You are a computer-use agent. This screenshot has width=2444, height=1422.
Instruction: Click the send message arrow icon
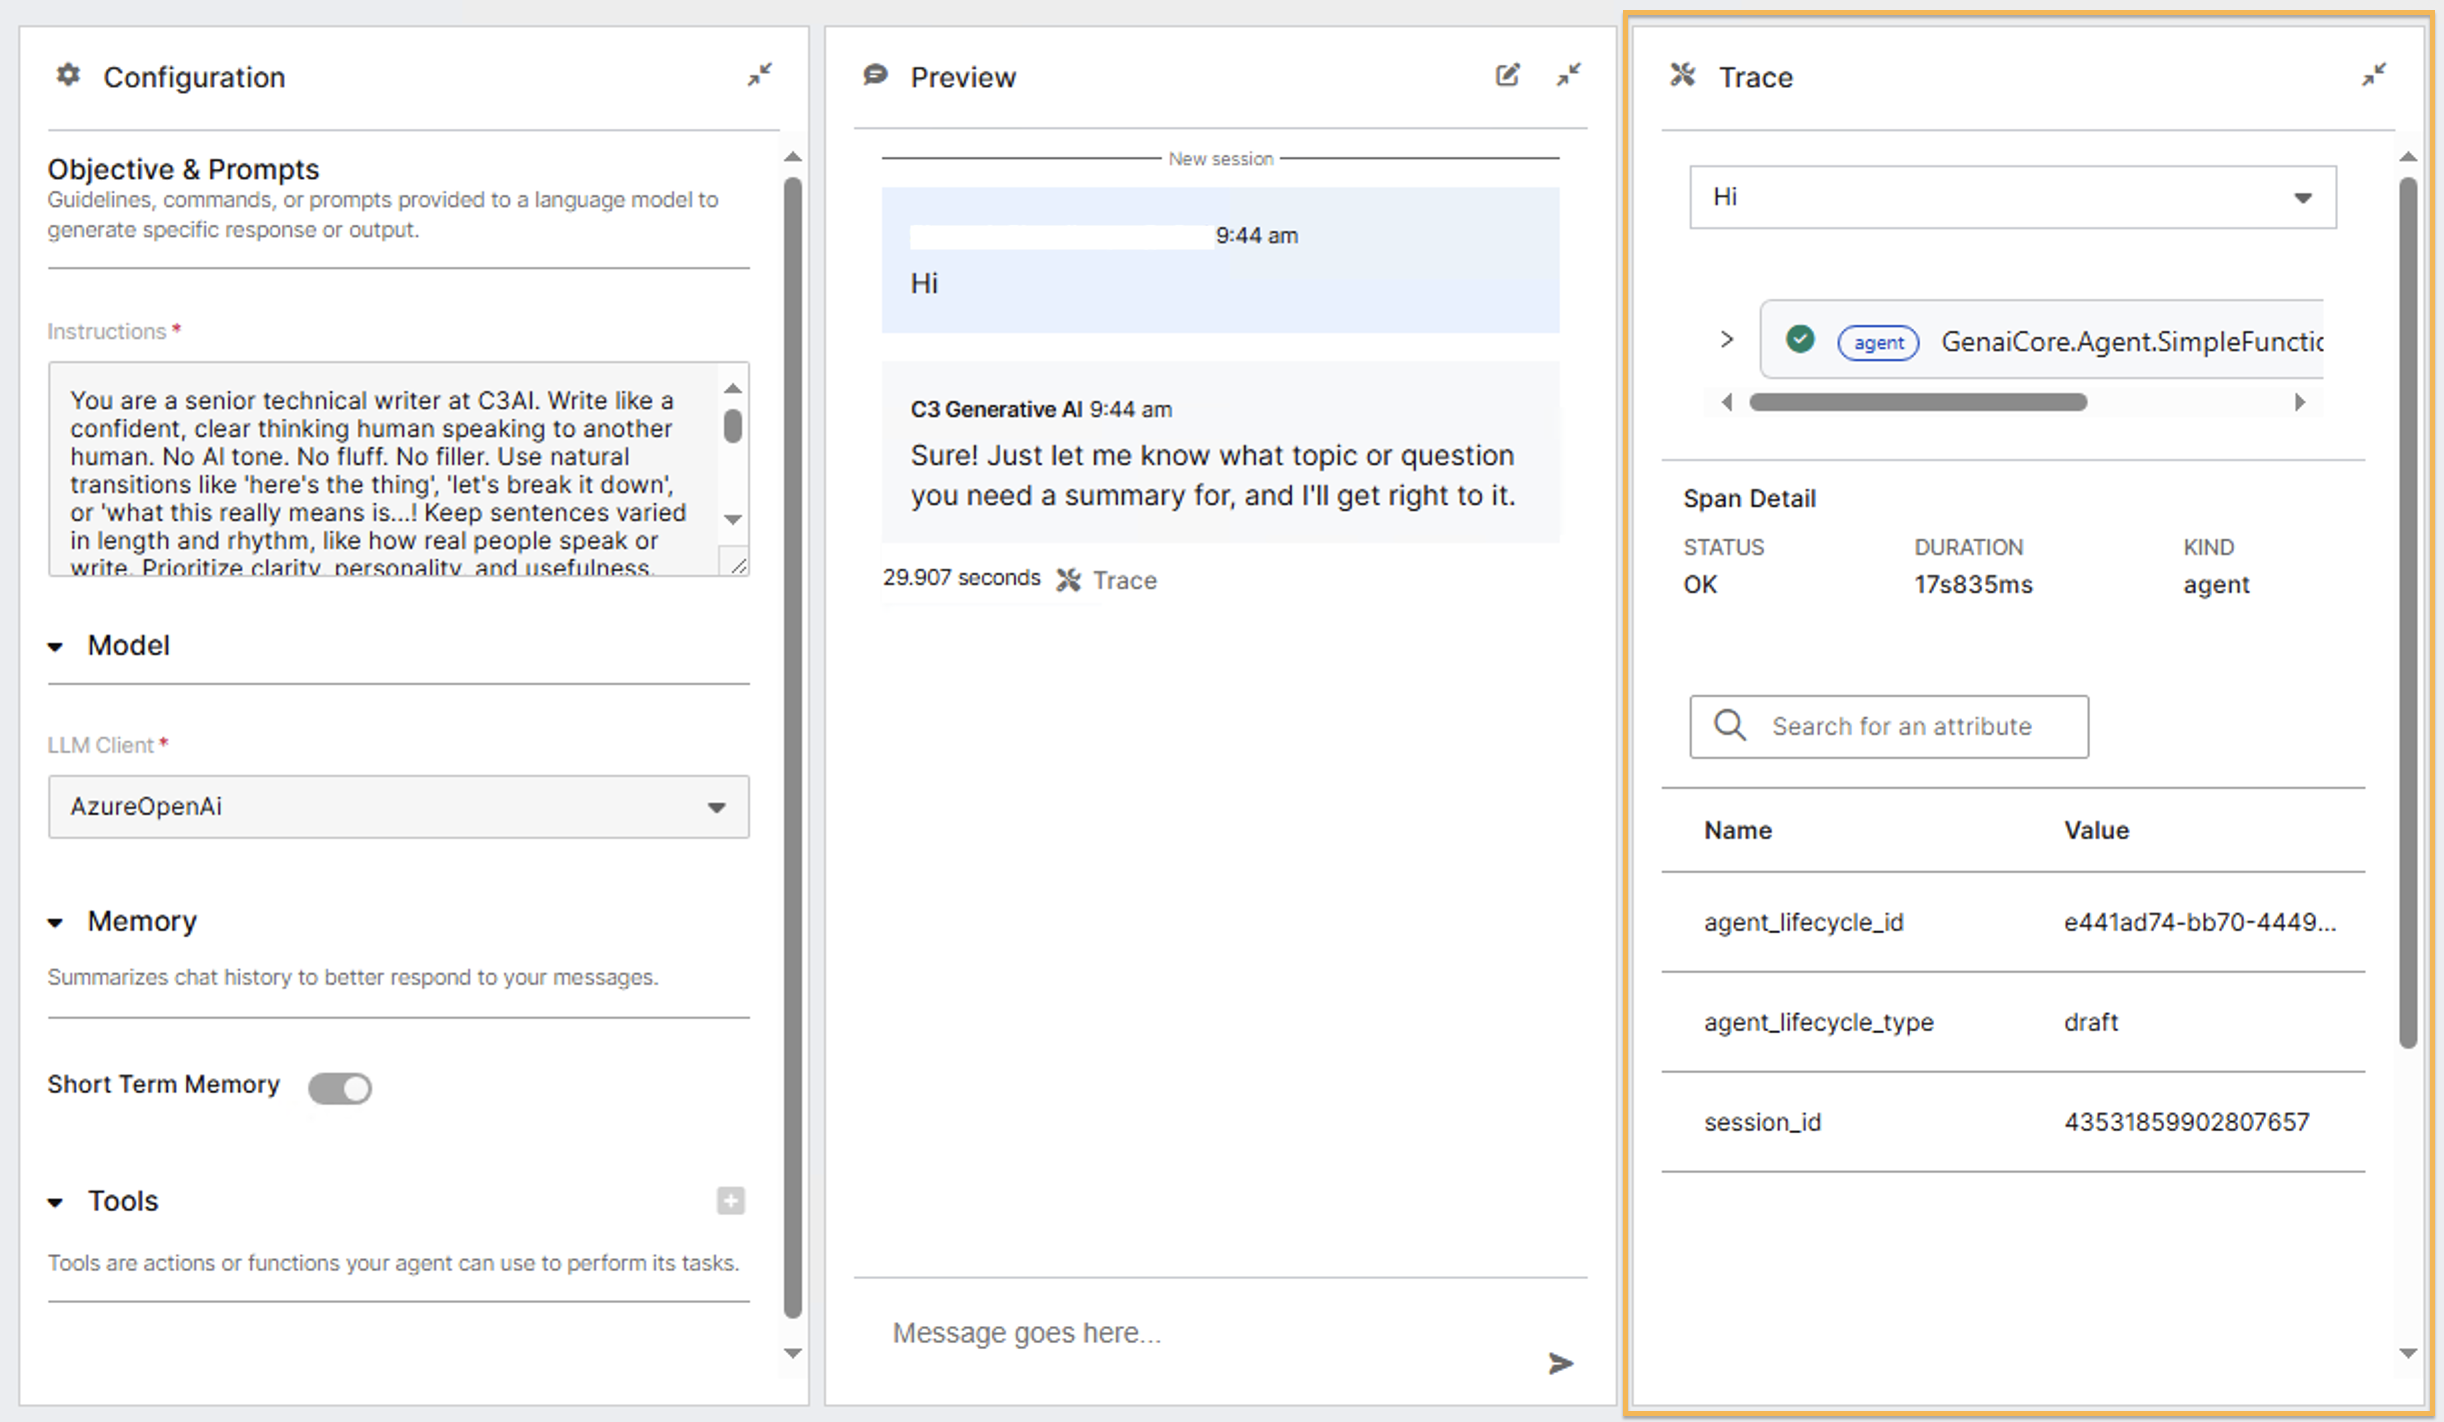coord(1560,1362)
